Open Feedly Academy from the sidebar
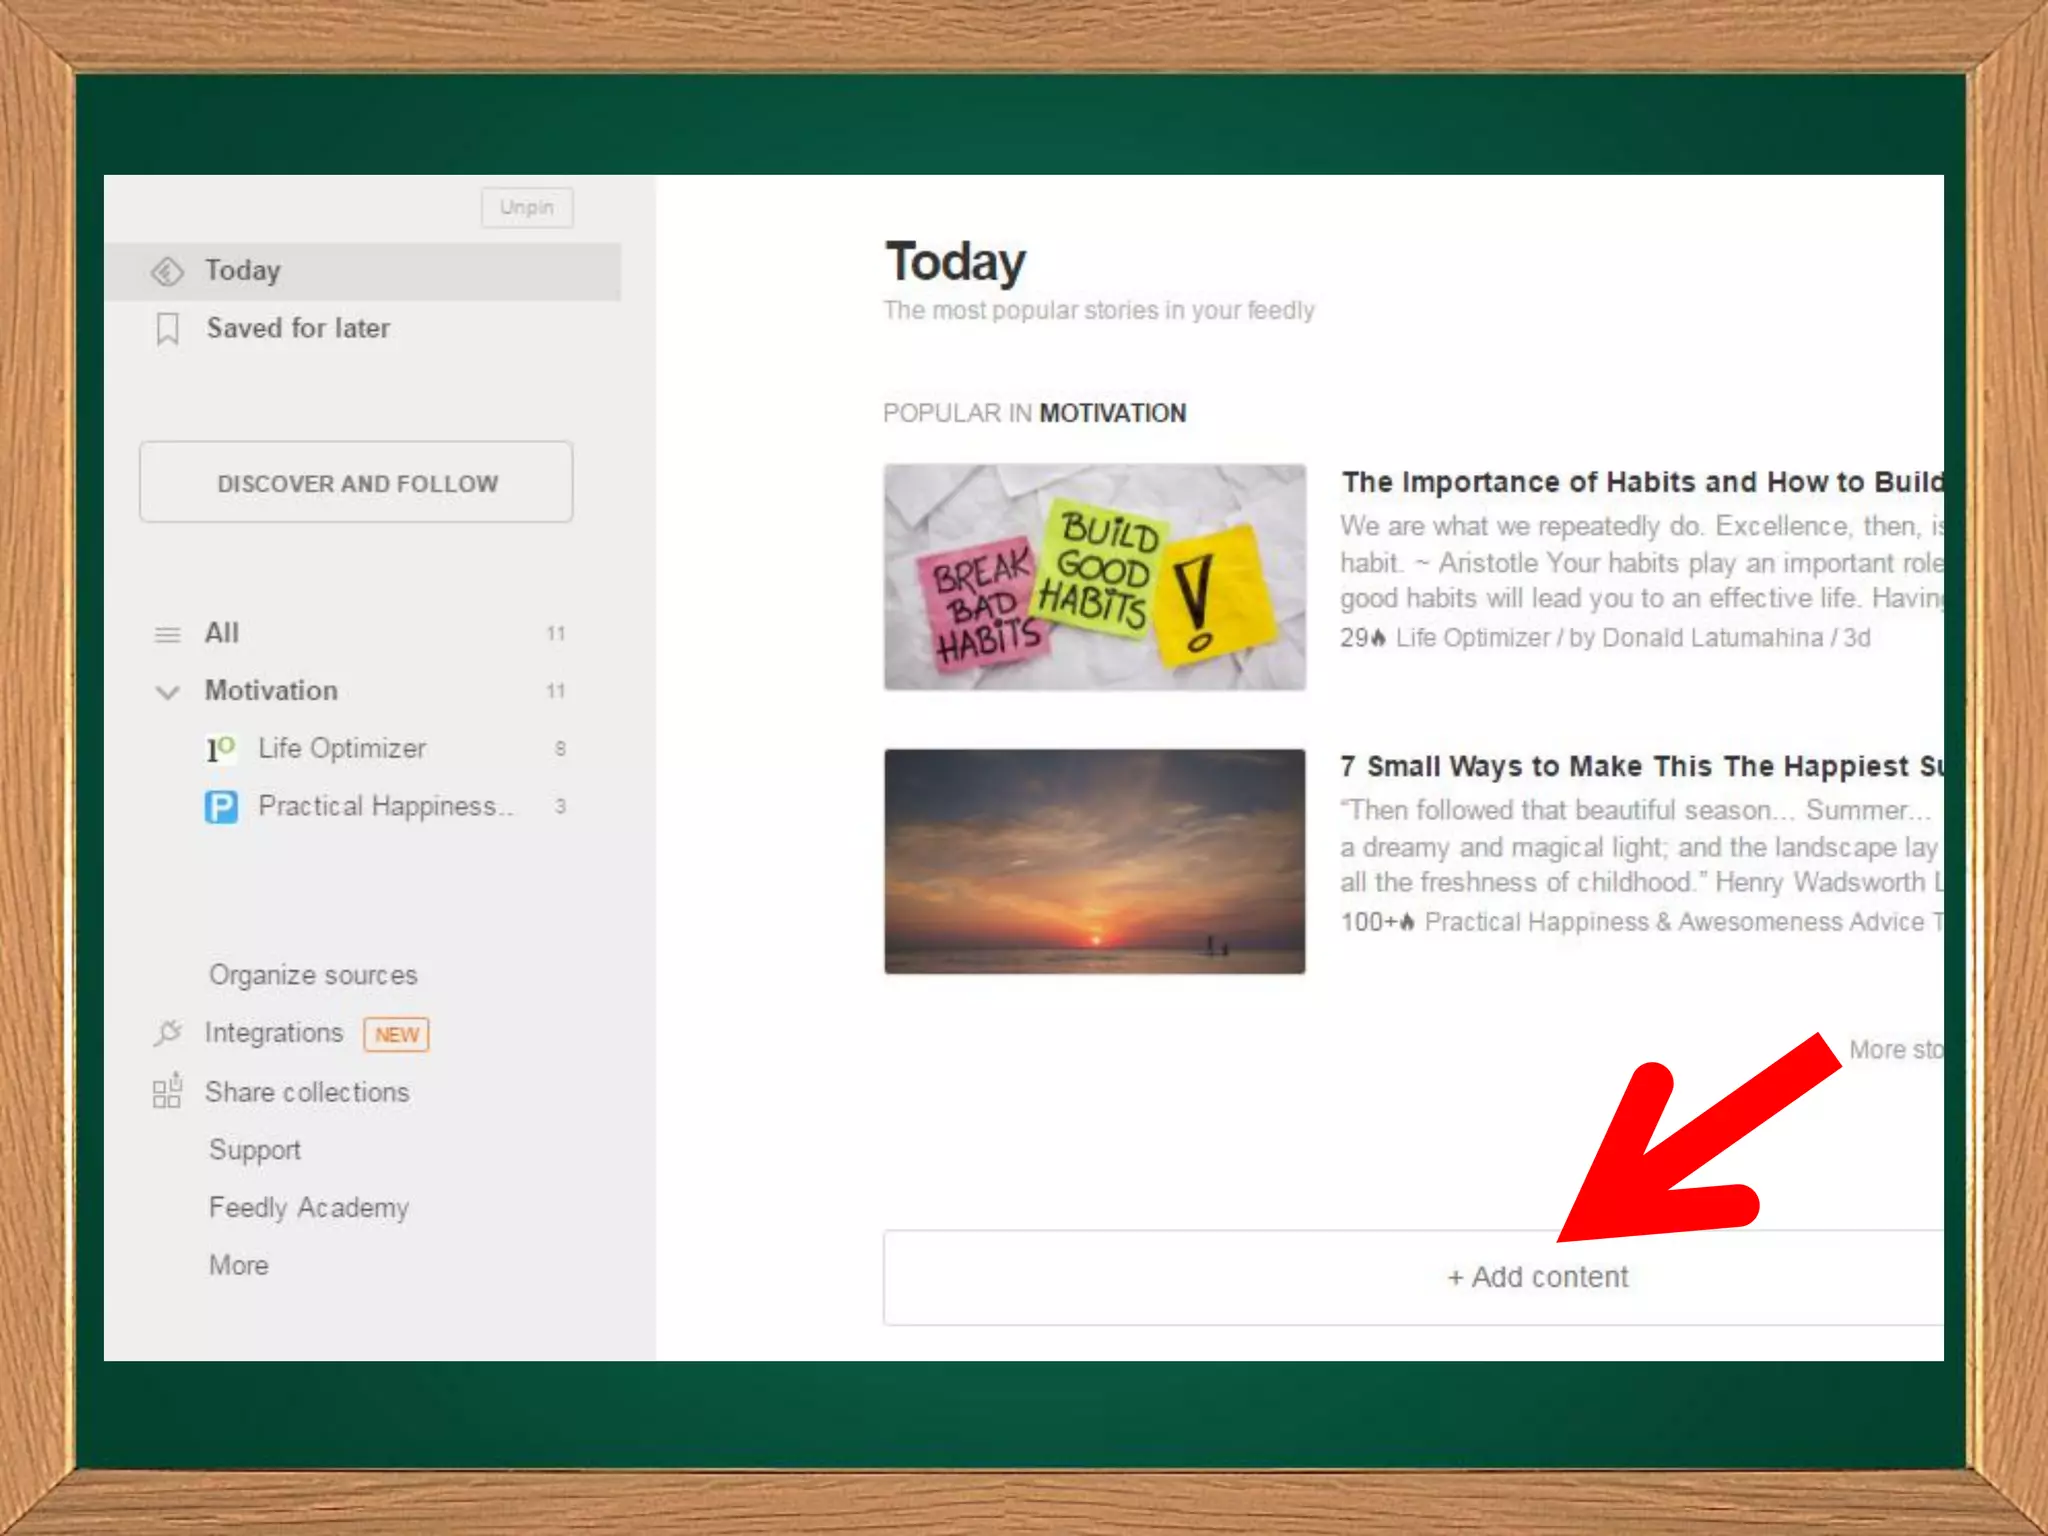 coord(309,1208)
